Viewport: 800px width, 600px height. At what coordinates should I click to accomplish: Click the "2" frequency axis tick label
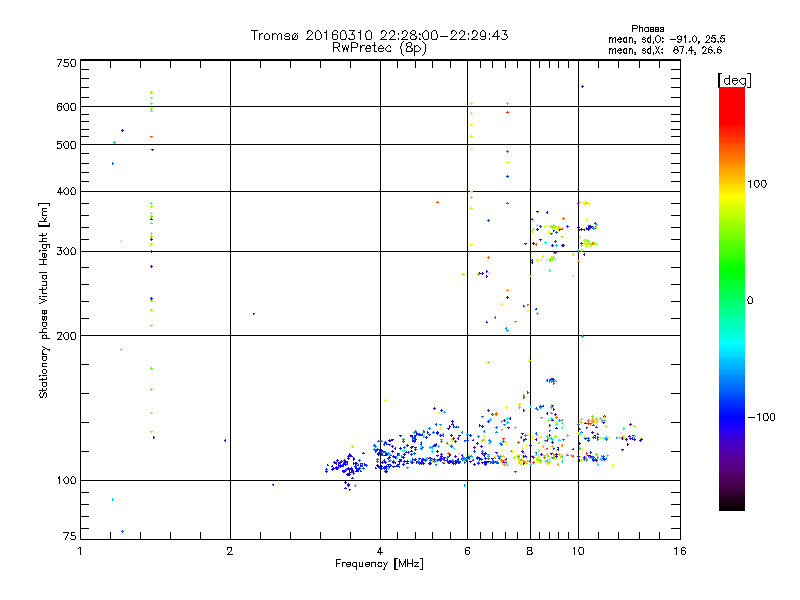(230, 551)
